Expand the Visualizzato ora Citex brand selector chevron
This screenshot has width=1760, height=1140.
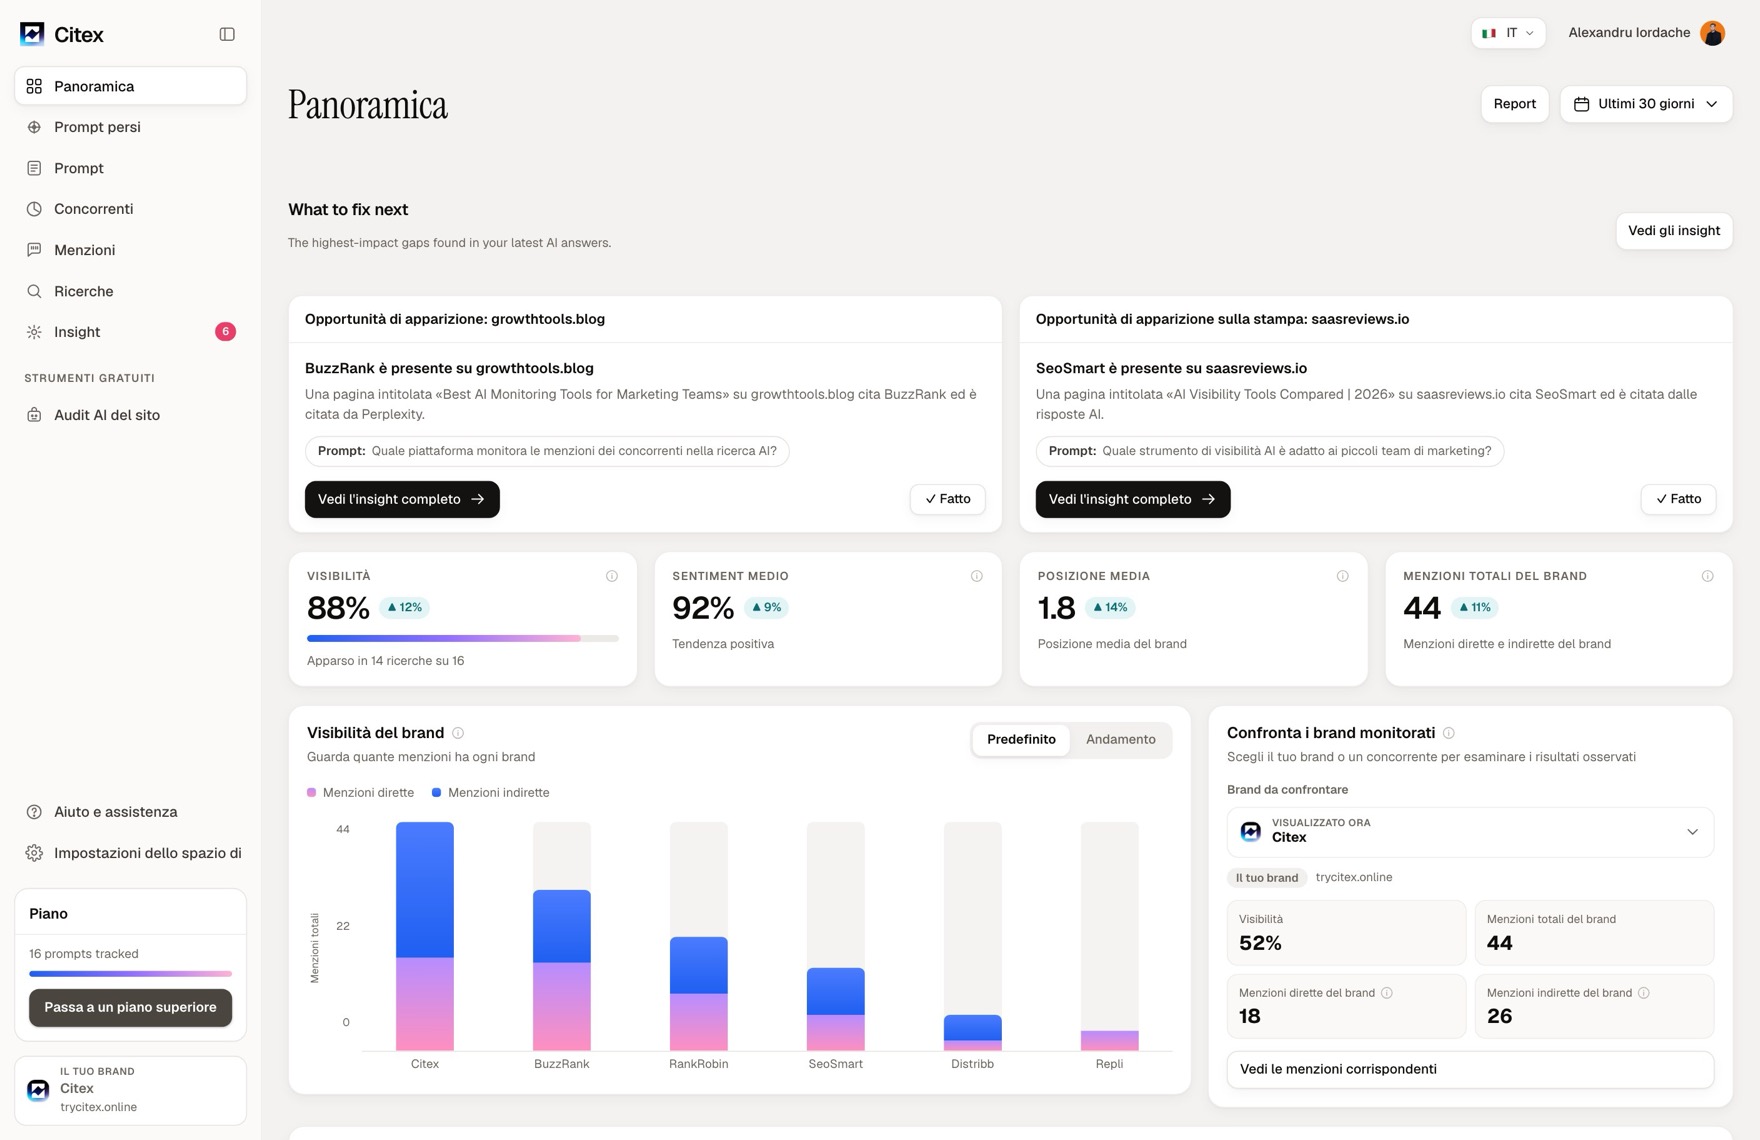tap(1692, 832)
